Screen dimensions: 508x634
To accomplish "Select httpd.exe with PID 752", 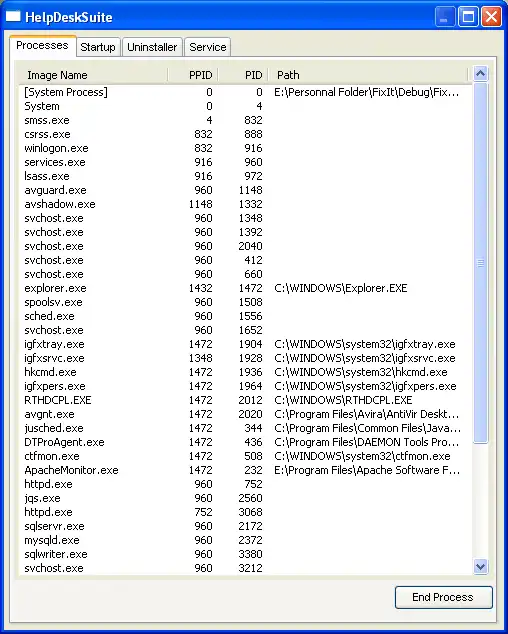I will point(245,484).
